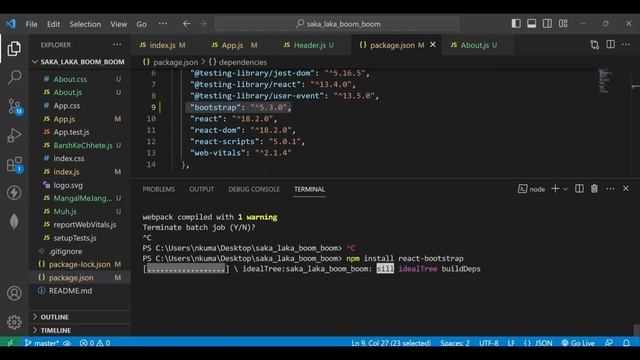This screenshot has width=640, height=360.
Task: Kill terminal with trash icon
Action: (x=594, y=189)
